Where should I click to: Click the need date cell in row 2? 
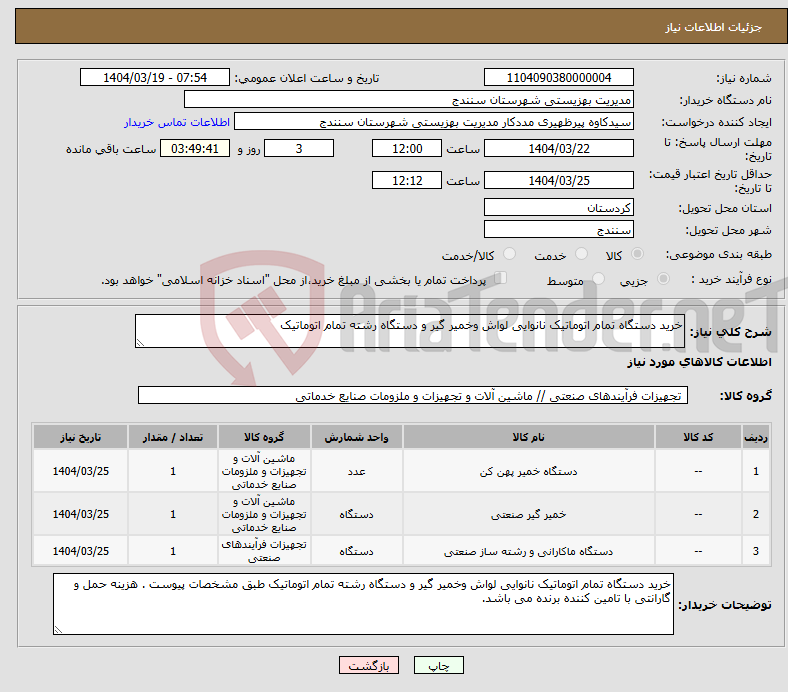[x=80, y=514]
